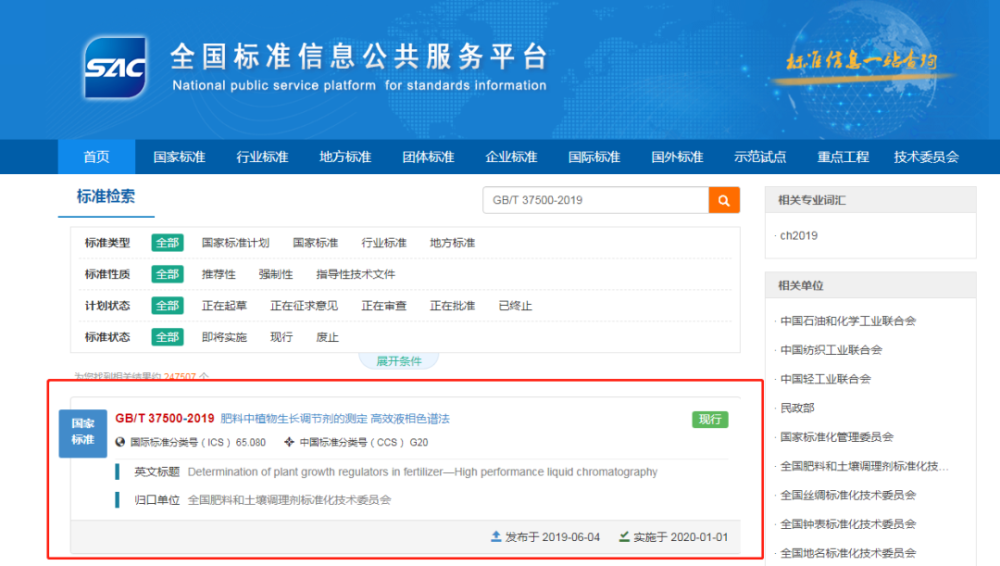Filter by 地方标准 in 标准类型 row
This screenshot has height=566, width=1000.
tap(452, 242)
